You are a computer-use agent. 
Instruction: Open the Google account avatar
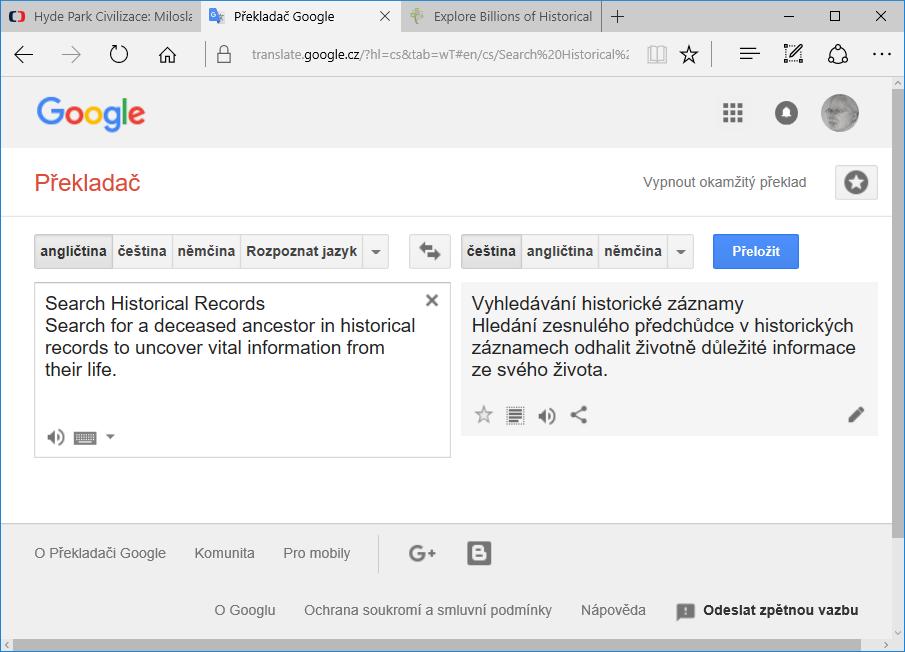(840, 113)
